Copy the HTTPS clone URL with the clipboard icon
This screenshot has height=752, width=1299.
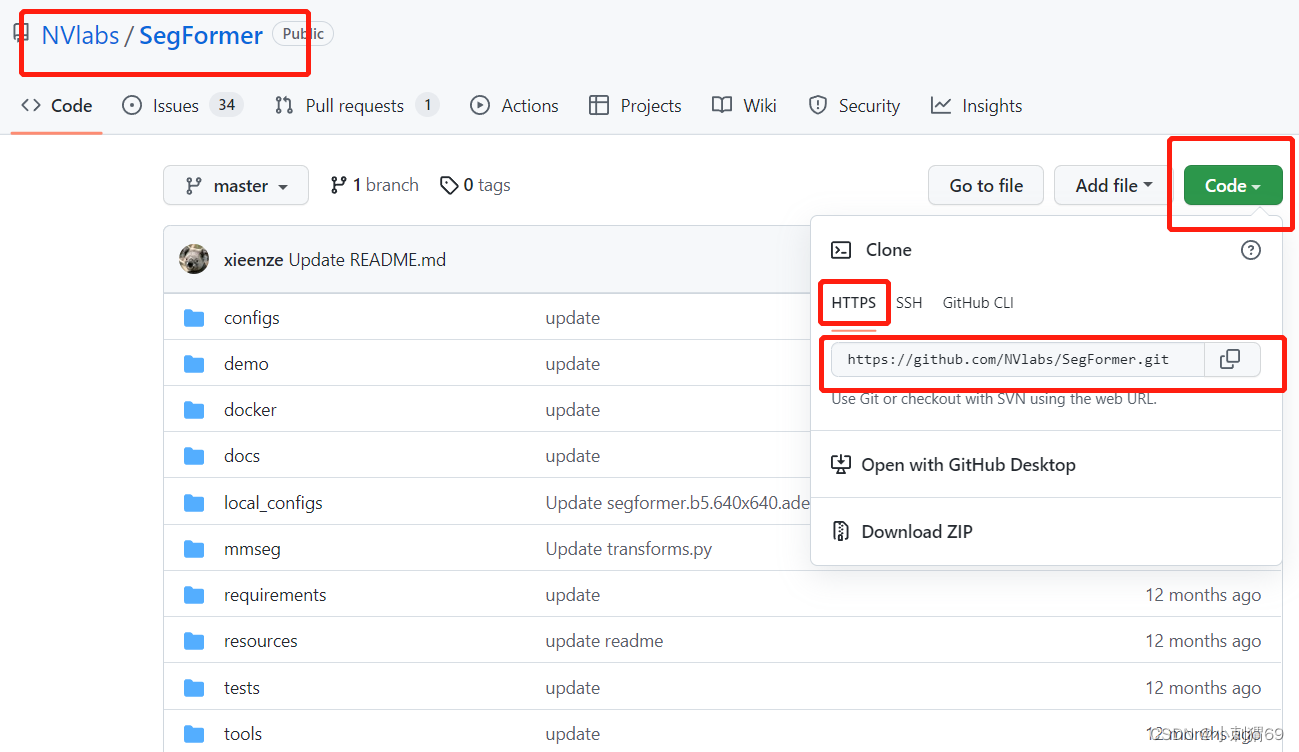pyautogui.click(x=1230, y=359)
